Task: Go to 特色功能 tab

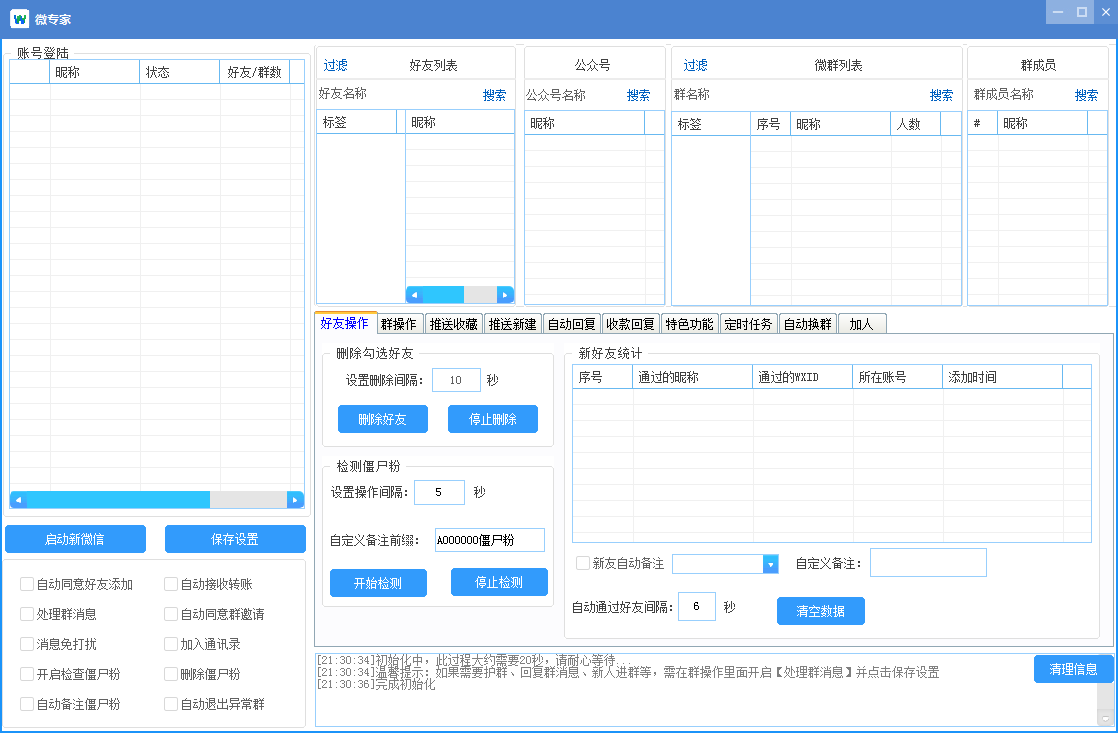Action: click(689, 324)
